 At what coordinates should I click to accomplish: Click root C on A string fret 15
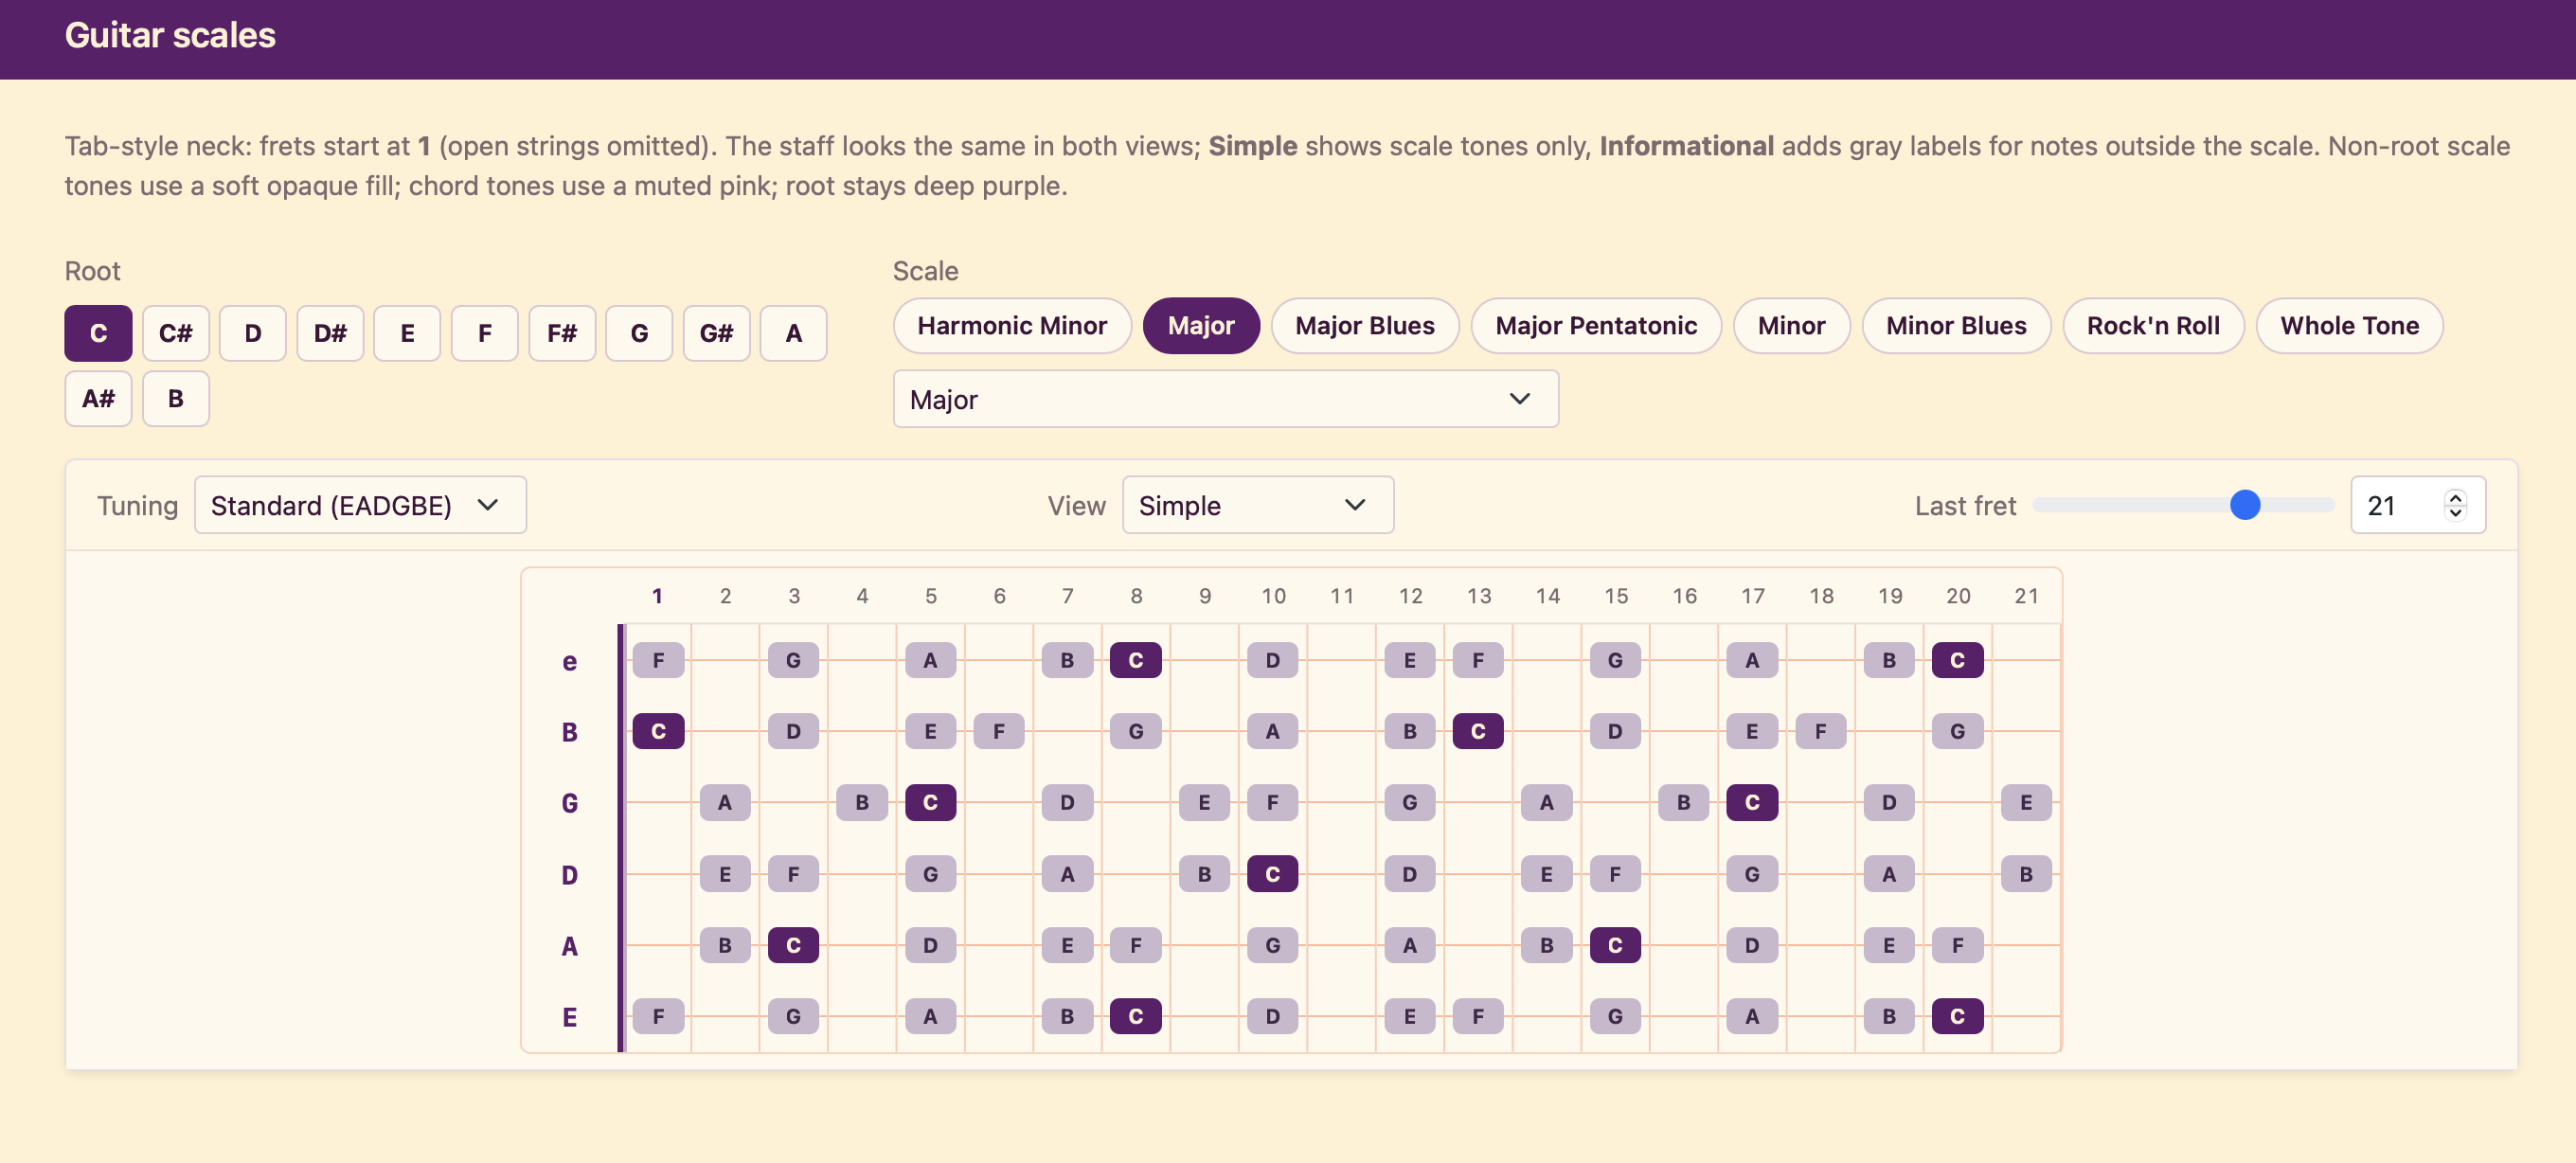(x=1615, y=945)
